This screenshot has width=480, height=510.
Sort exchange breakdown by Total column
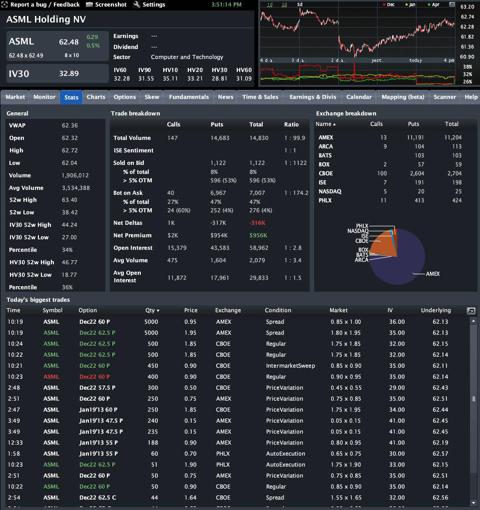point(452,124)
